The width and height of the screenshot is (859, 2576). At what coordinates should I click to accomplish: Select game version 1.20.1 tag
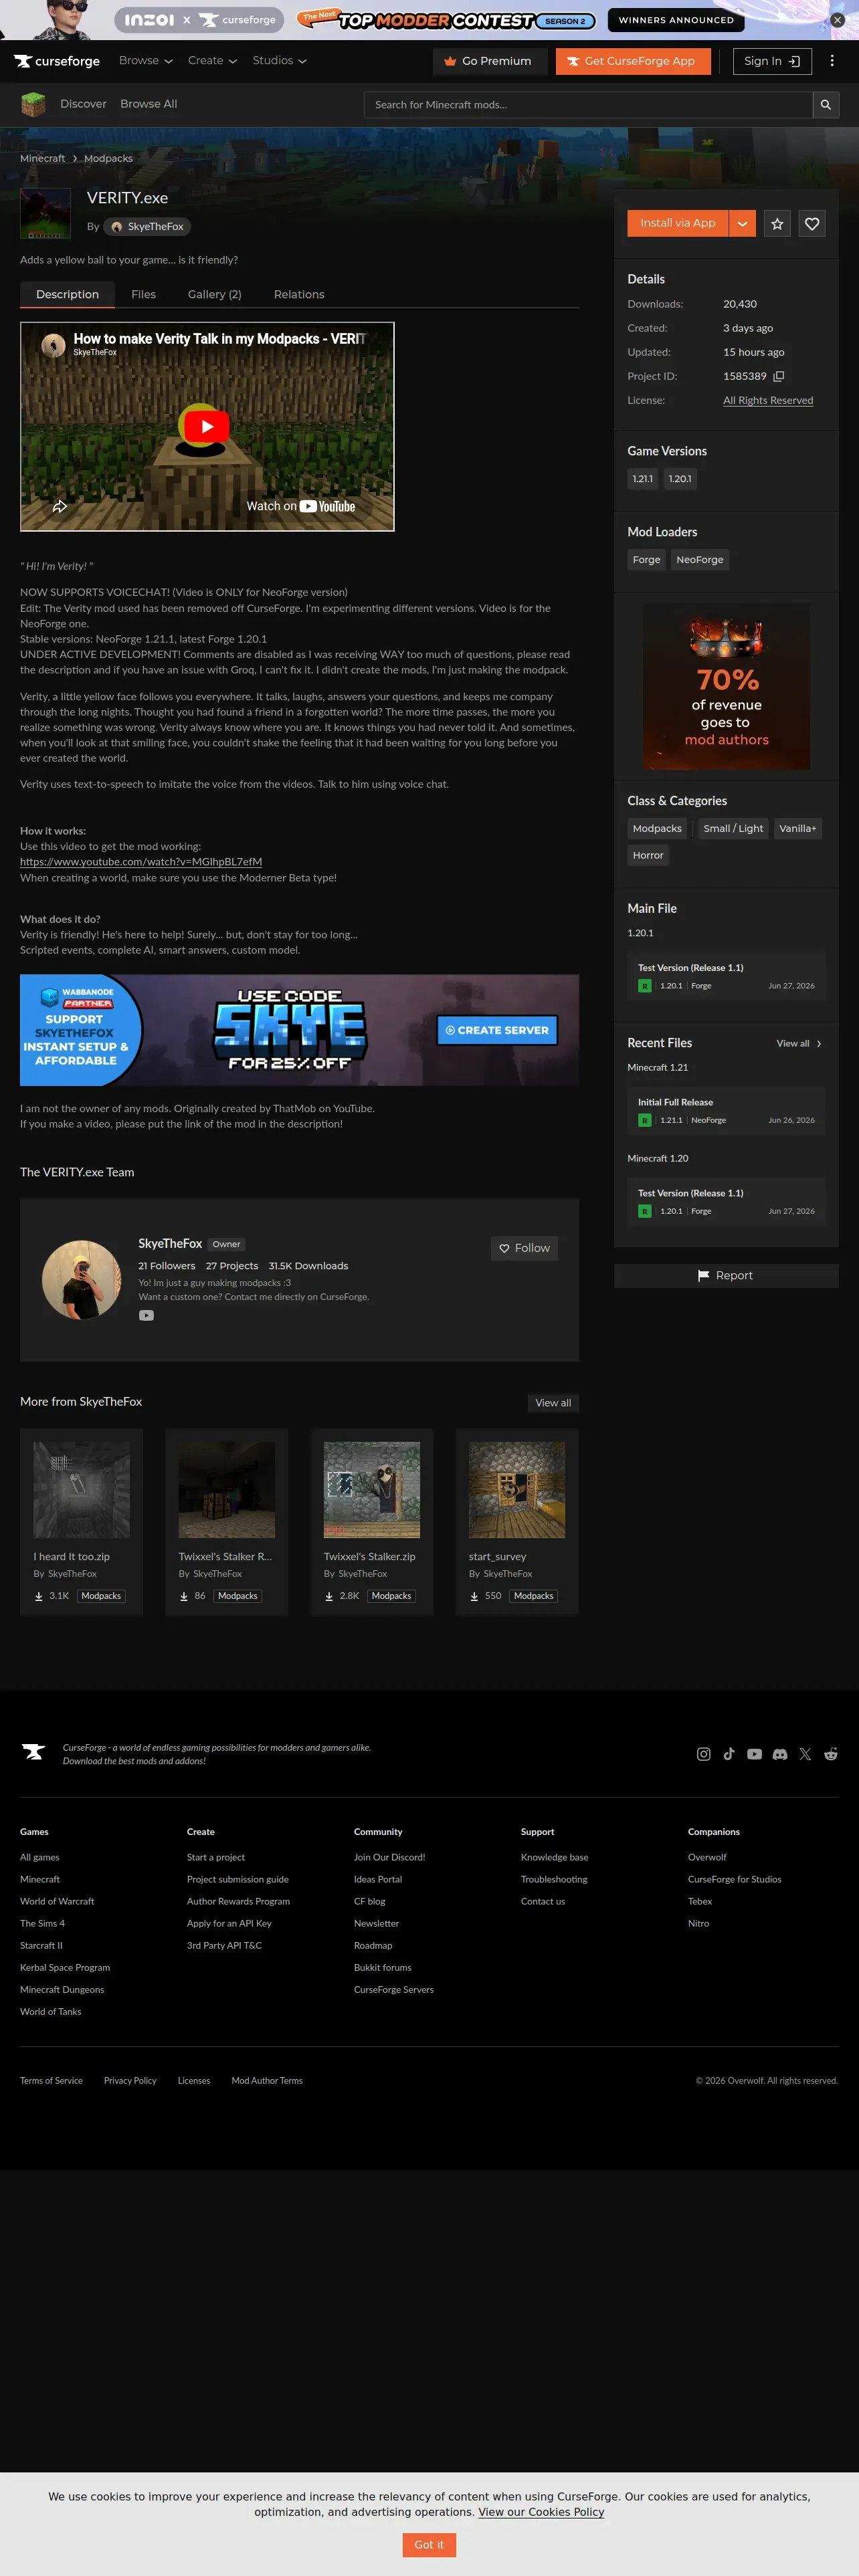(x=680, y=479)
